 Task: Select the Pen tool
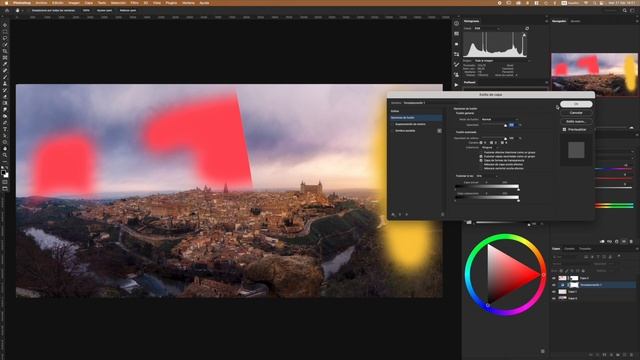(x=5, y=122)
